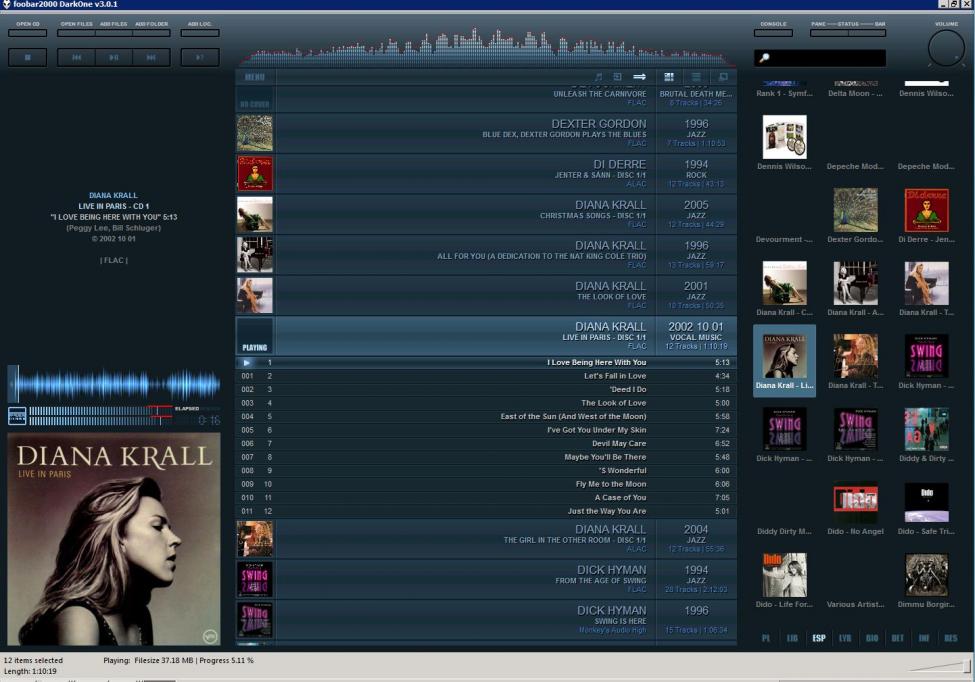
Task: Click the status bar volume slider
Action: (939, 666)
